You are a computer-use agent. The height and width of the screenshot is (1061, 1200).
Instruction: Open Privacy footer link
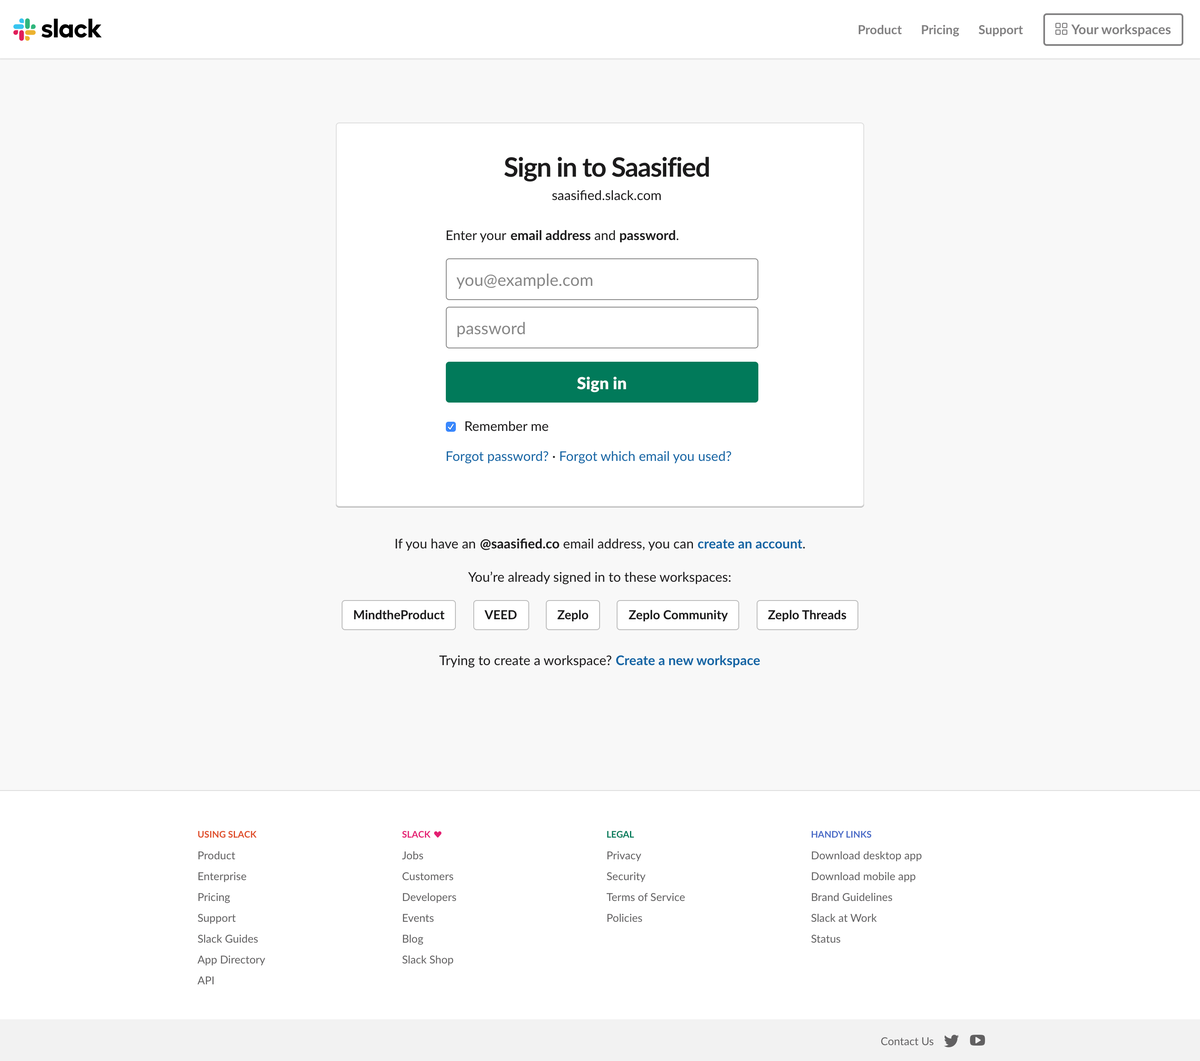(624, 856)
